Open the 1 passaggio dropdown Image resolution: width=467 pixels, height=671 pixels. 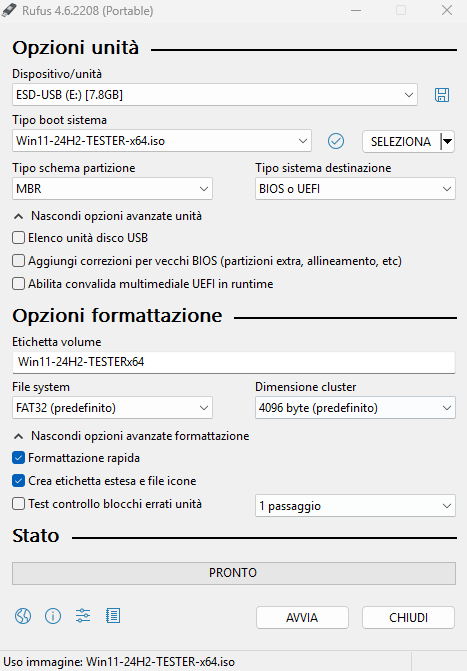pos(355,506)
